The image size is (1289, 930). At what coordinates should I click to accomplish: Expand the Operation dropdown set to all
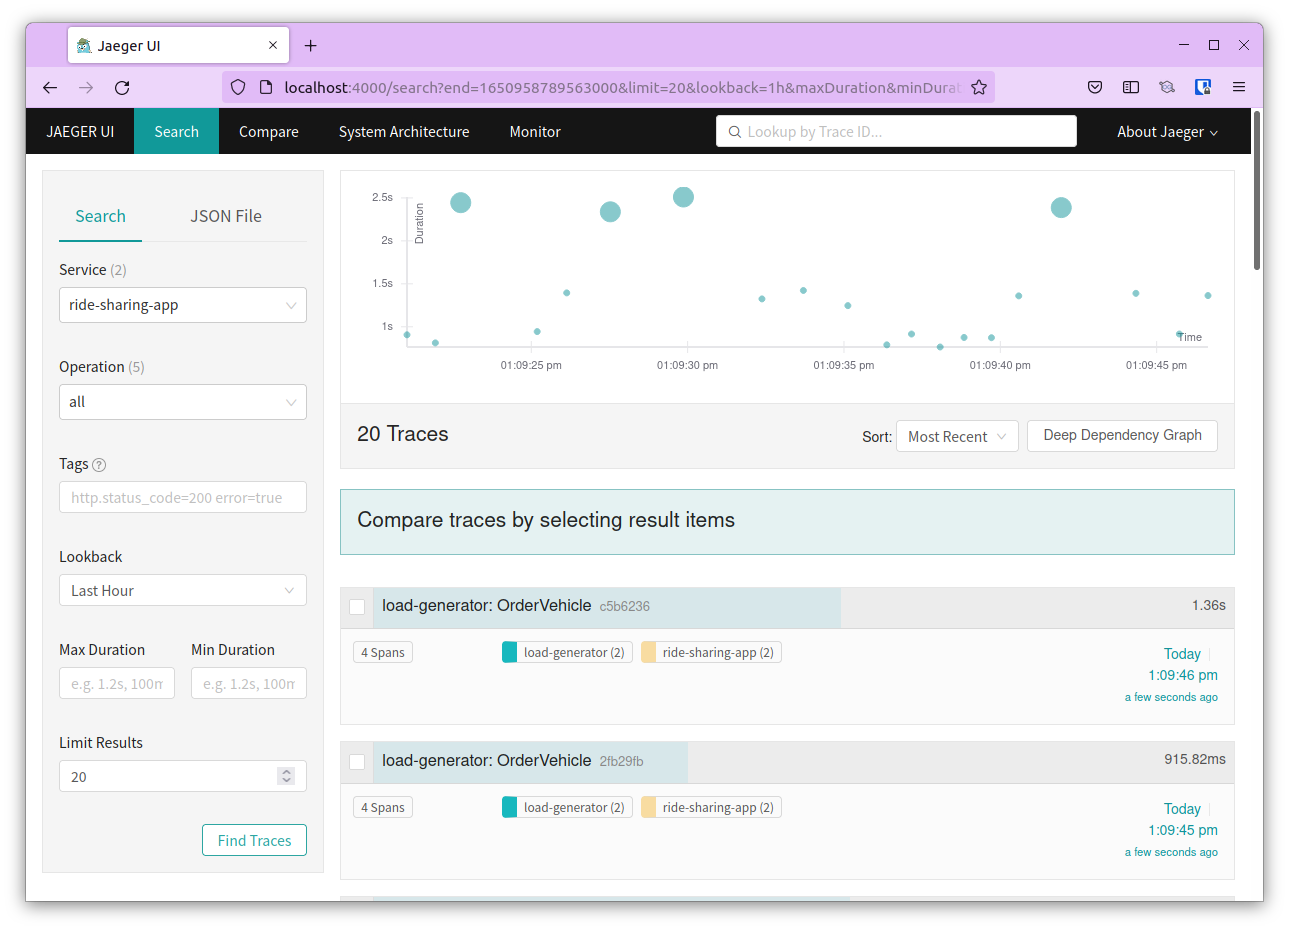(x=183, y=402)
